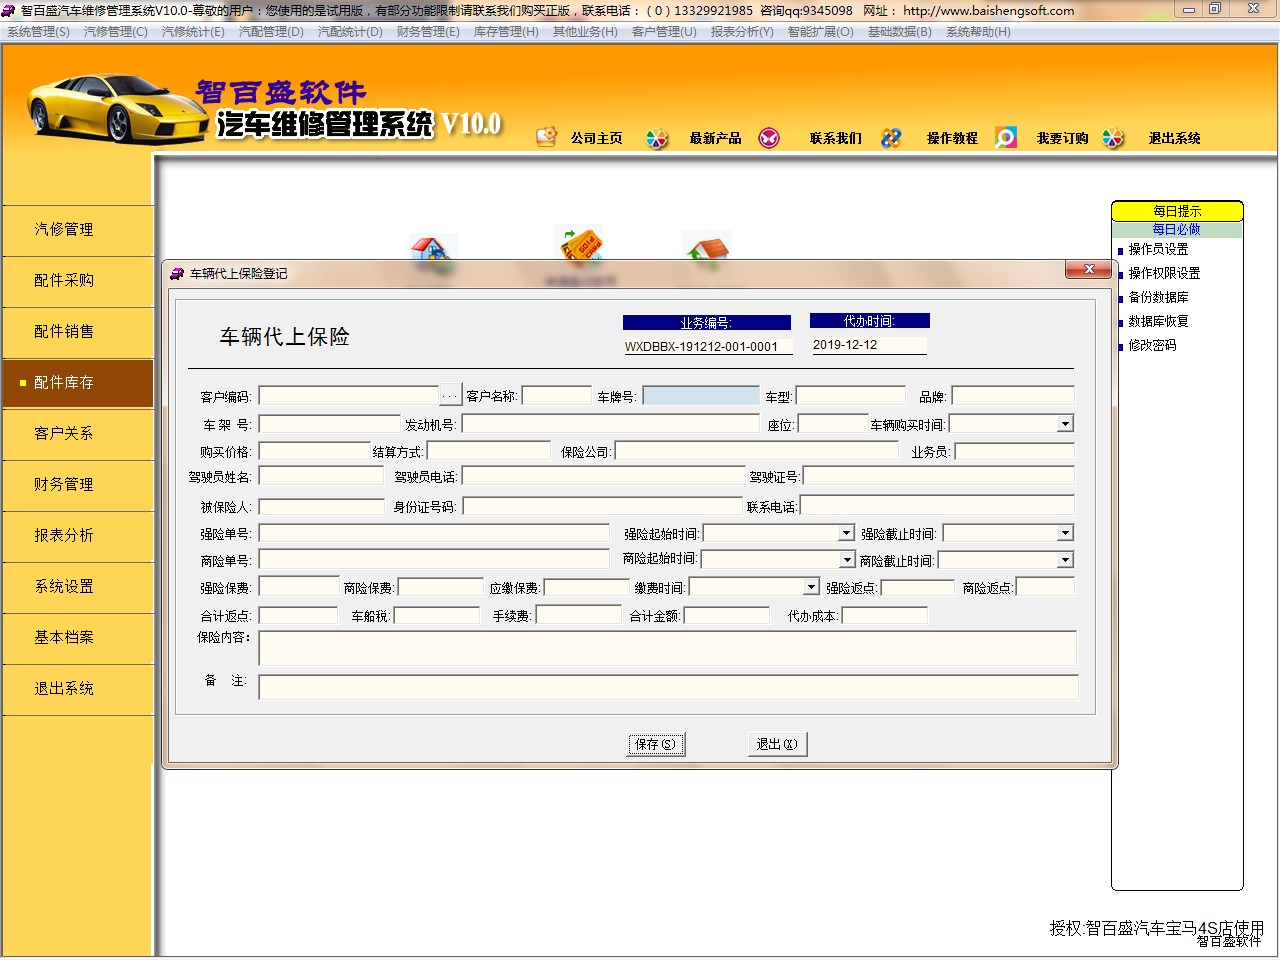Click the 代办时间 date field 2019-12-12
Viewport: 1280px width, 960px height.
click(x=868, y=345)
